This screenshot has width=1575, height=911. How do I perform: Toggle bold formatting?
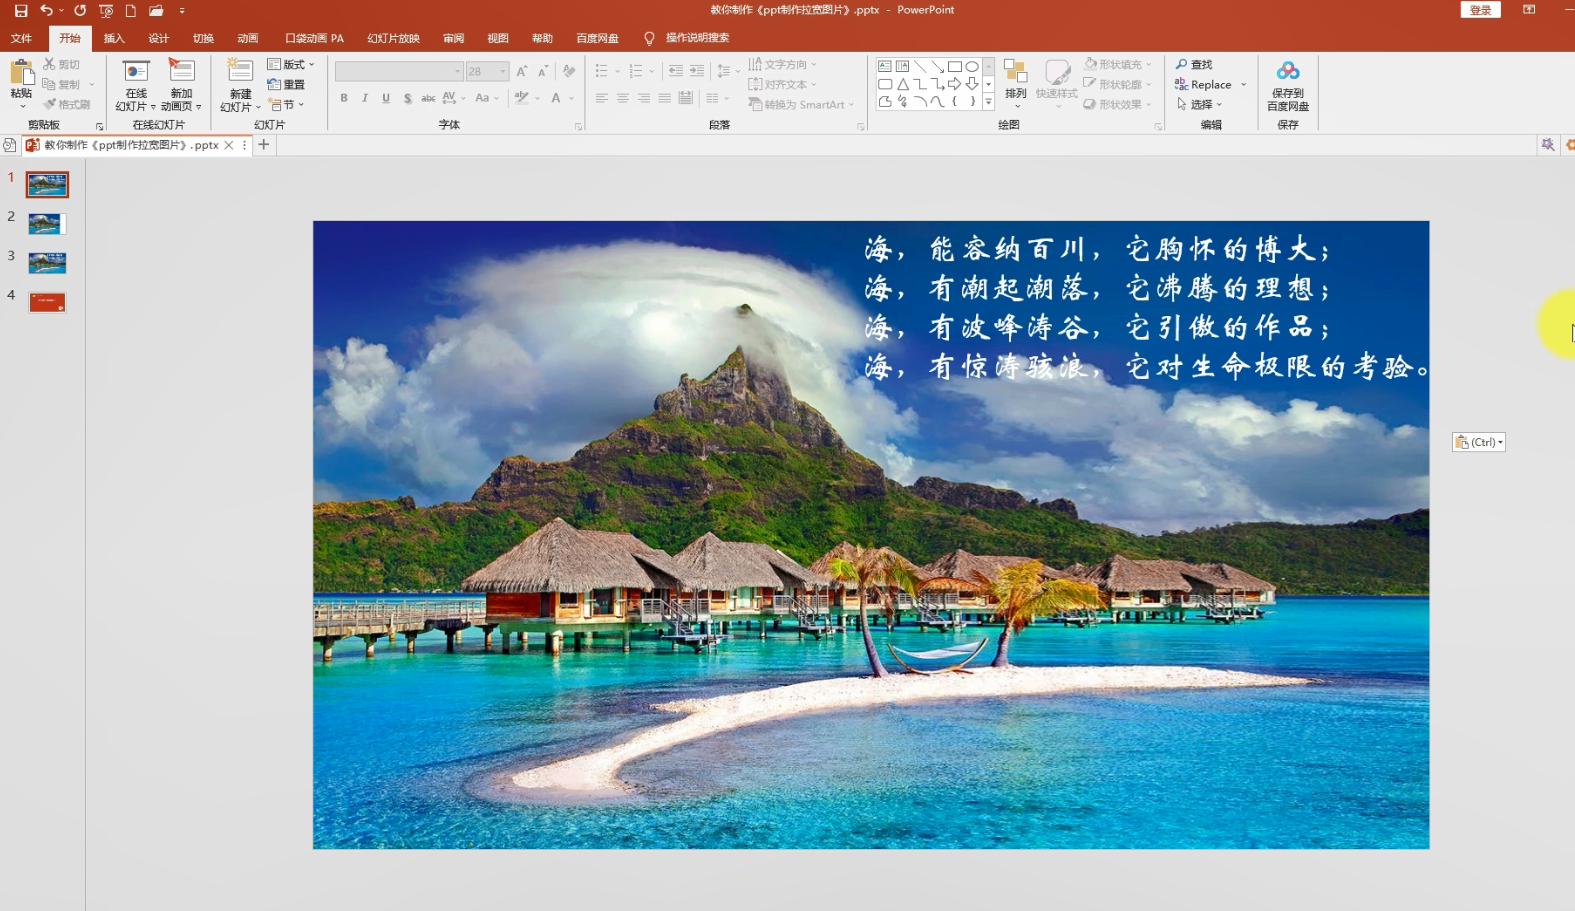click(x=344, y=98)
